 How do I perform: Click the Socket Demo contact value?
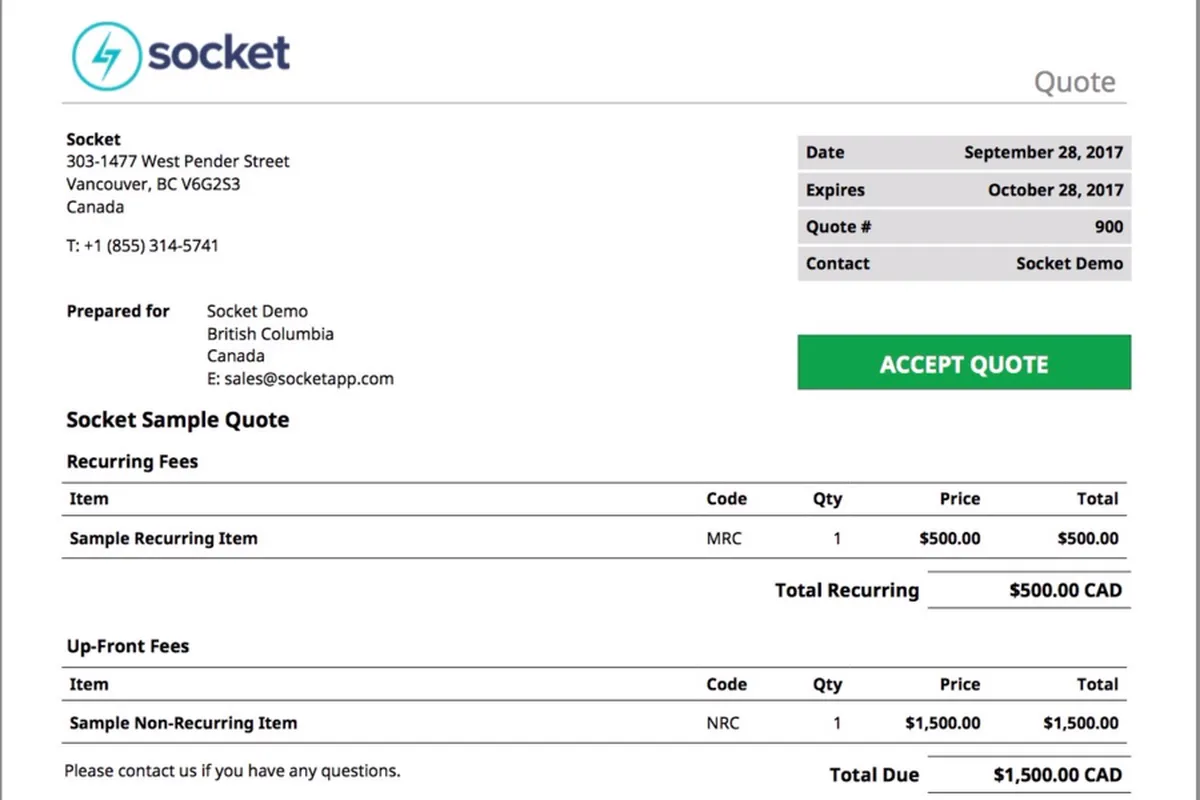[1069, 264]
